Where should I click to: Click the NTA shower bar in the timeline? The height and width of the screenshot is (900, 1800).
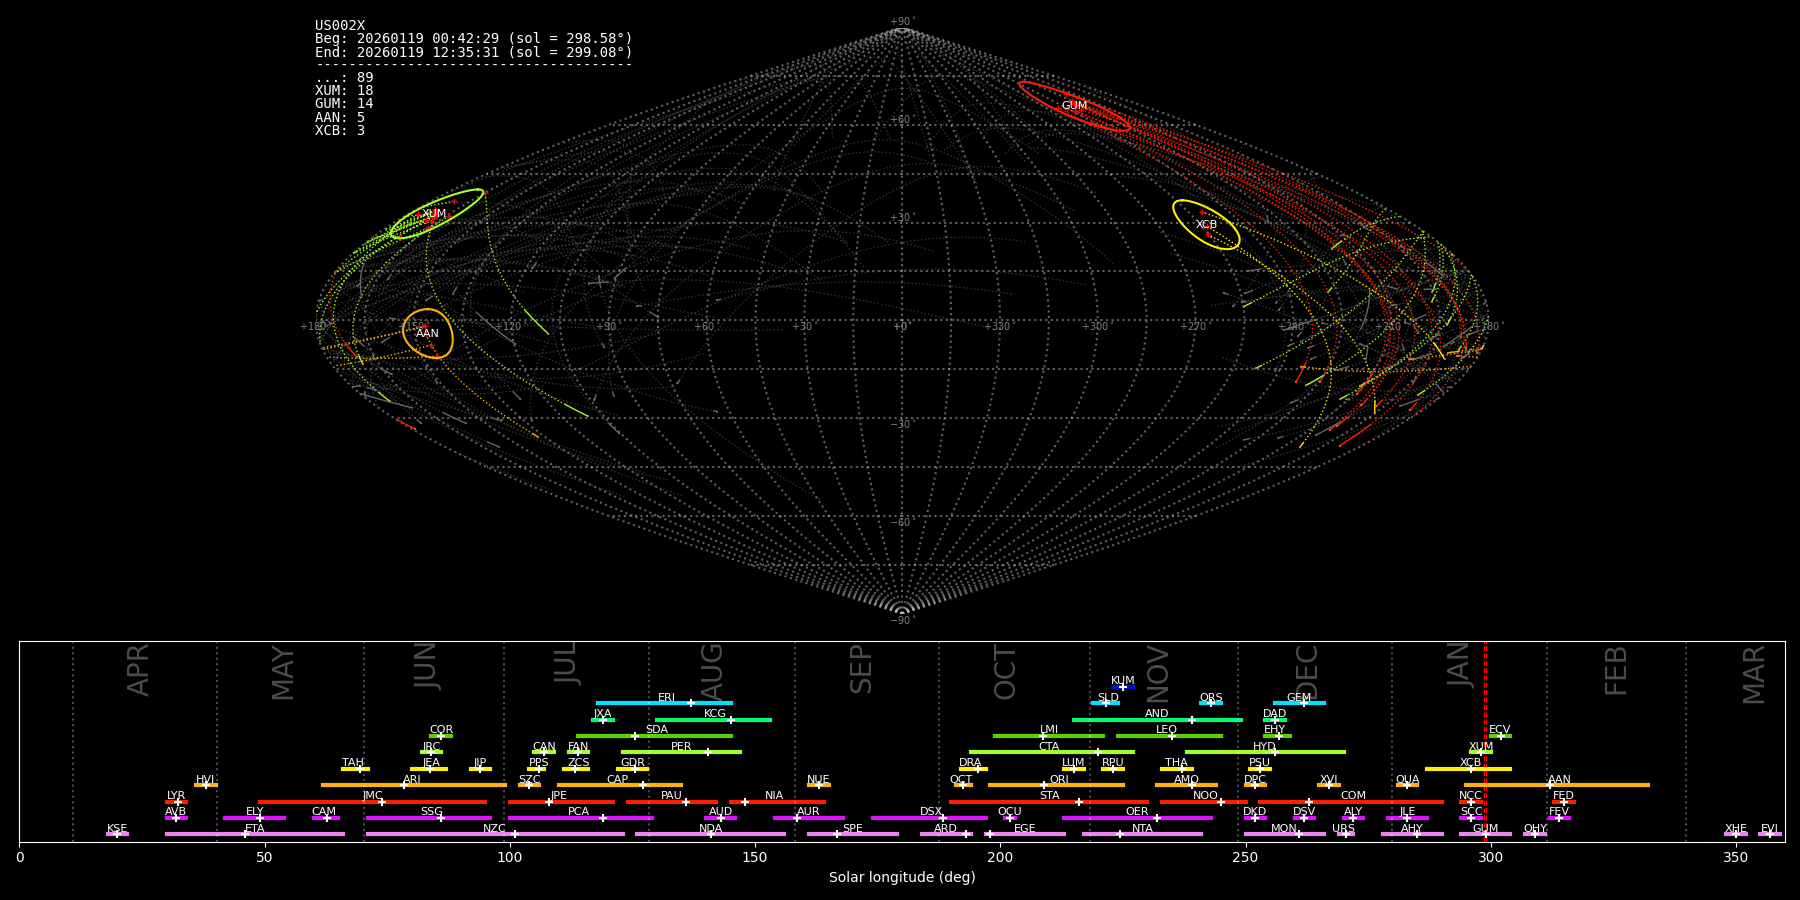click(1142, 834)
